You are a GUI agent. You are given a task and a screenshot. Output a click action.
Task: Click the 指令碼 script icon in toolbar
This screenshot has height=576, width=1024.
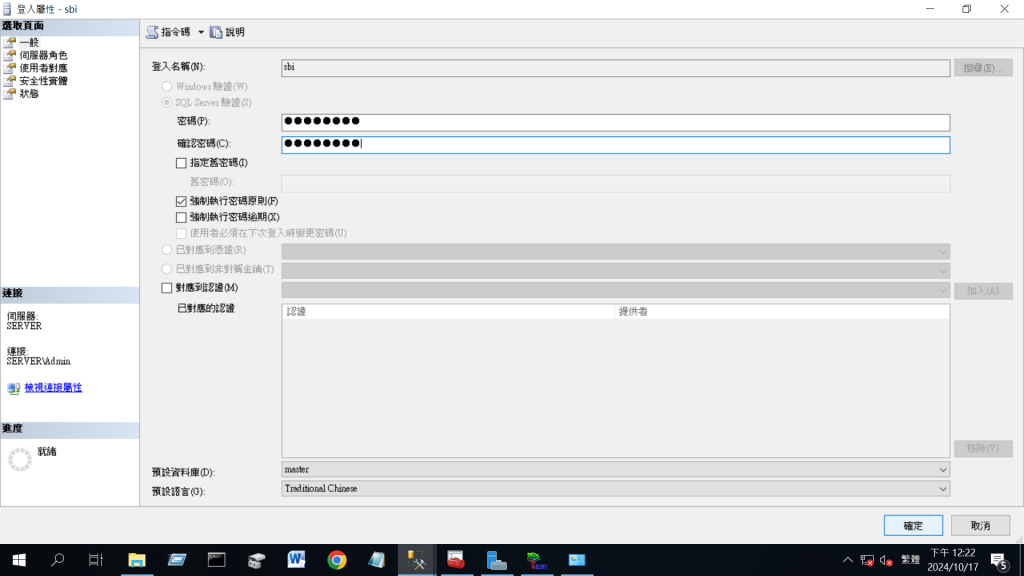(153, 32)
